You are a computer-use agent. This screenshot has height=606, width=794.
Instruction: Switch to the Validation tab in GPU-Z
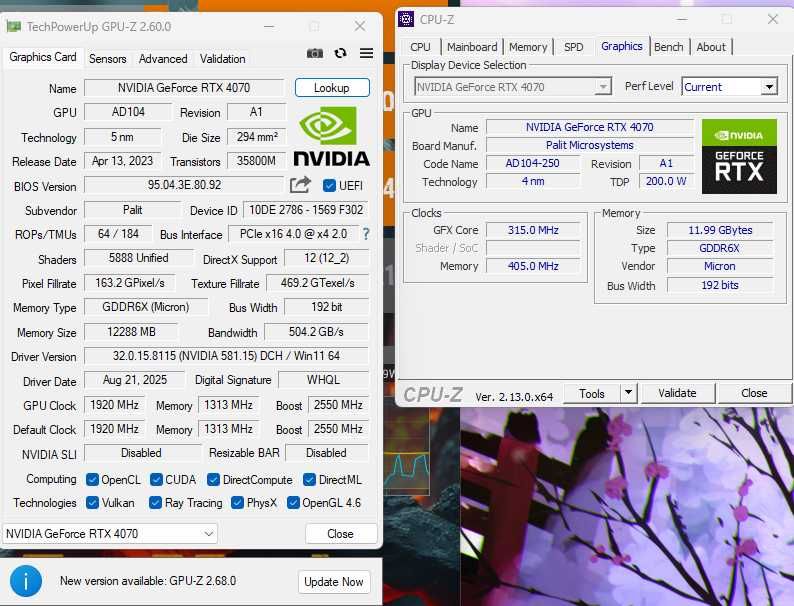(222, 59)
